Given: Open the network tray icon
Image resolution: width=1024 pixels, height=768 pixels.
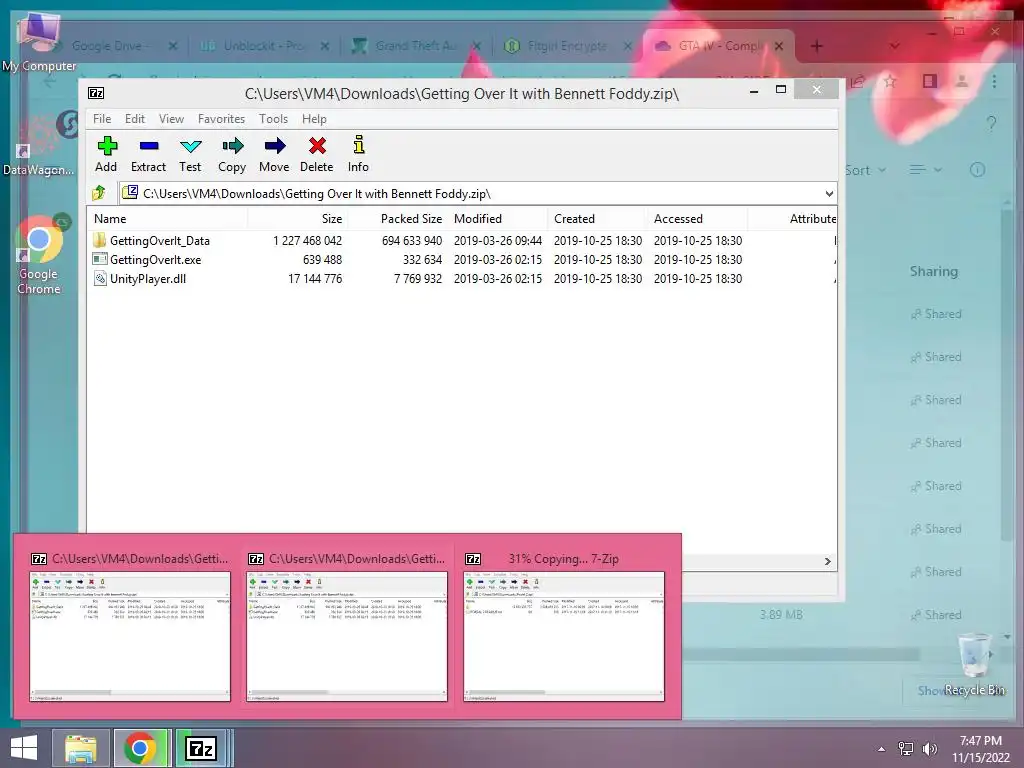Looking at the screenshot, I should [906, 748].
